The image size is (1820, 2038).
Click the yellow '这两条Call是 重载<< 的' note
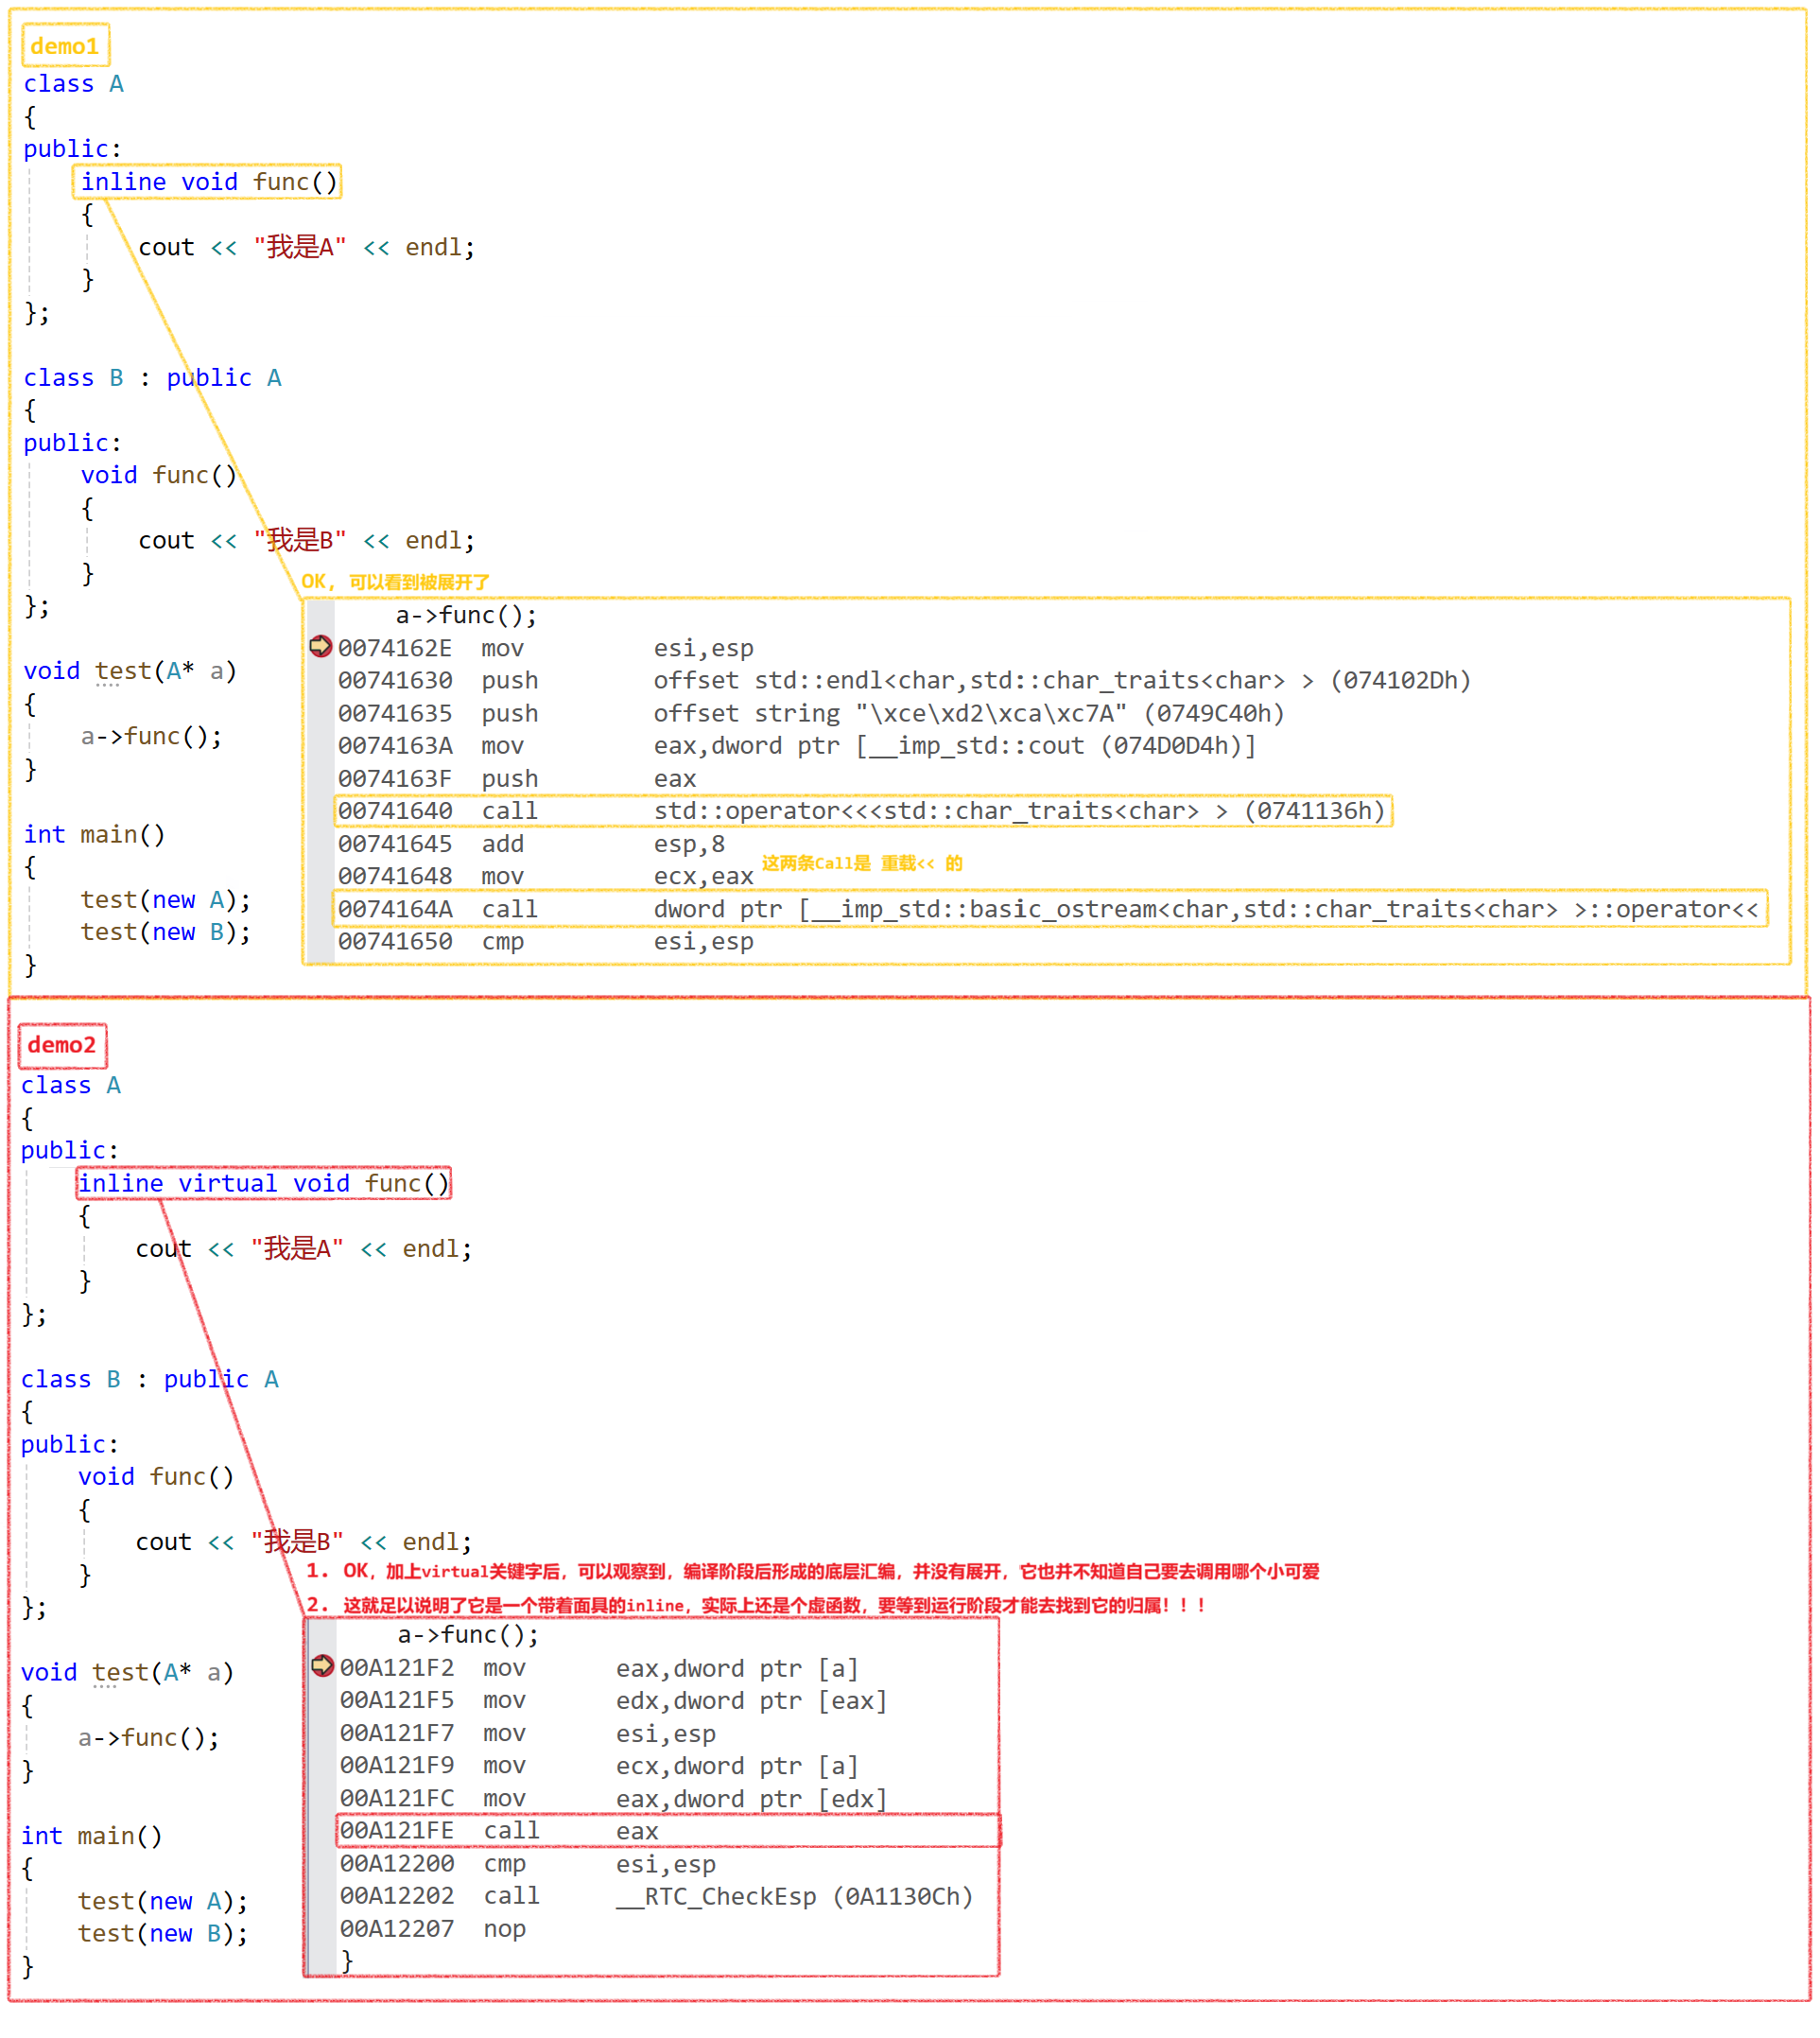click(862, 863)
